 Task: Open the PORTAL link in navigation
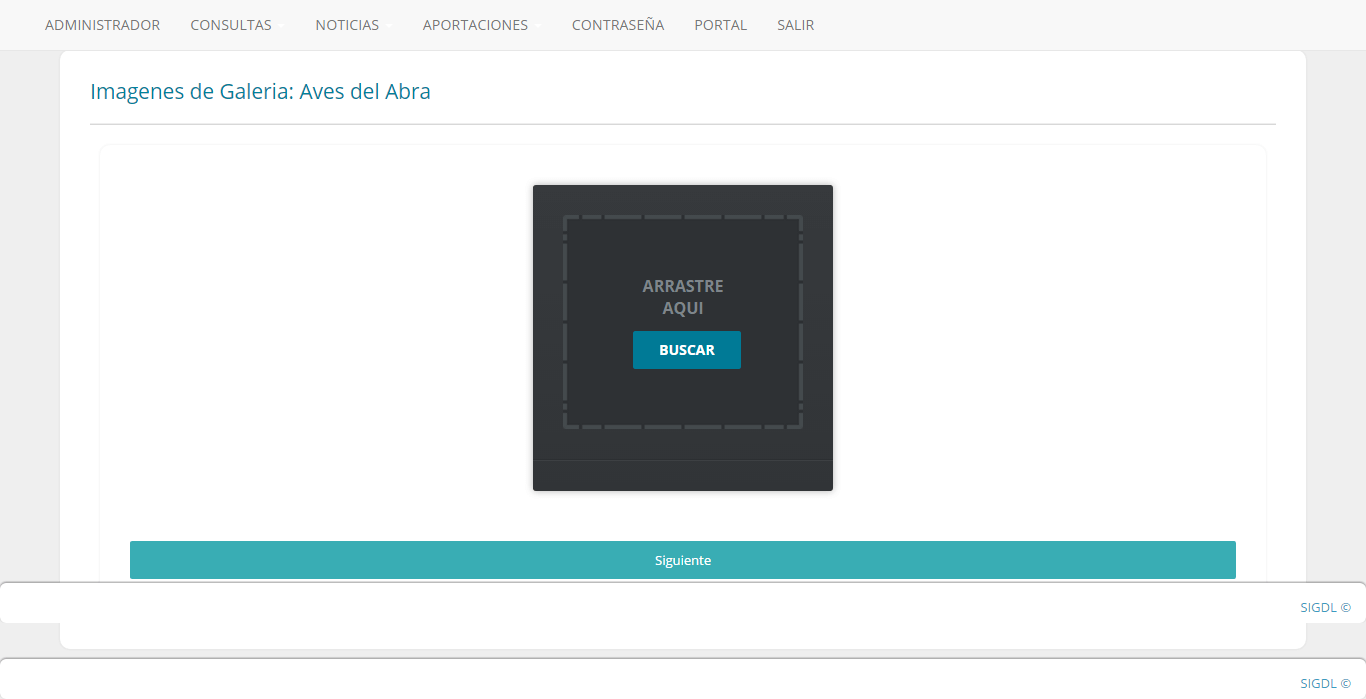point(720,25)
